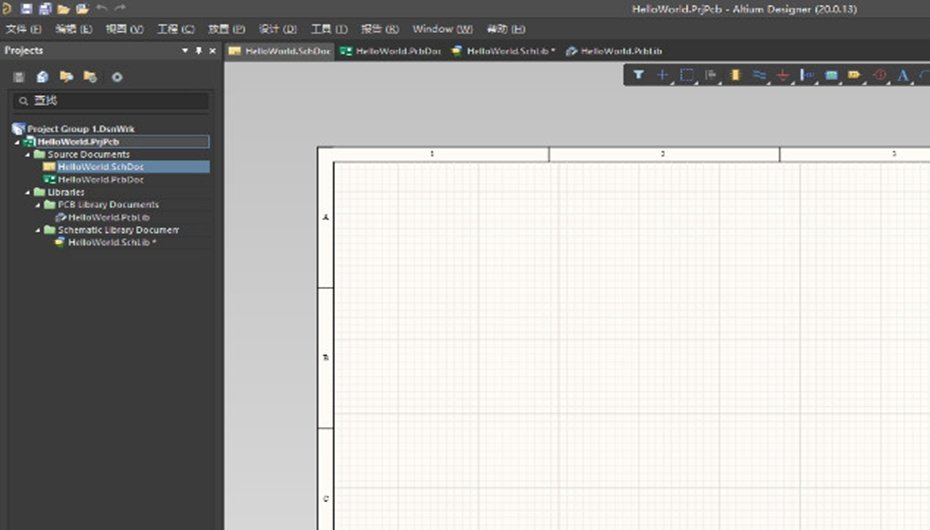Select the rectangle selection tool
The height and width of the screenshot is (530, 930).
687,75
